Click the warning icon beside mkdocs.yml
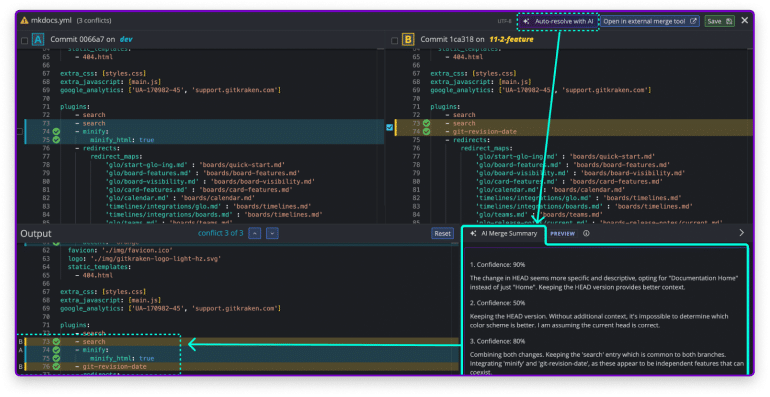Screen dimensions: 770x397 (x=24, y=21)
